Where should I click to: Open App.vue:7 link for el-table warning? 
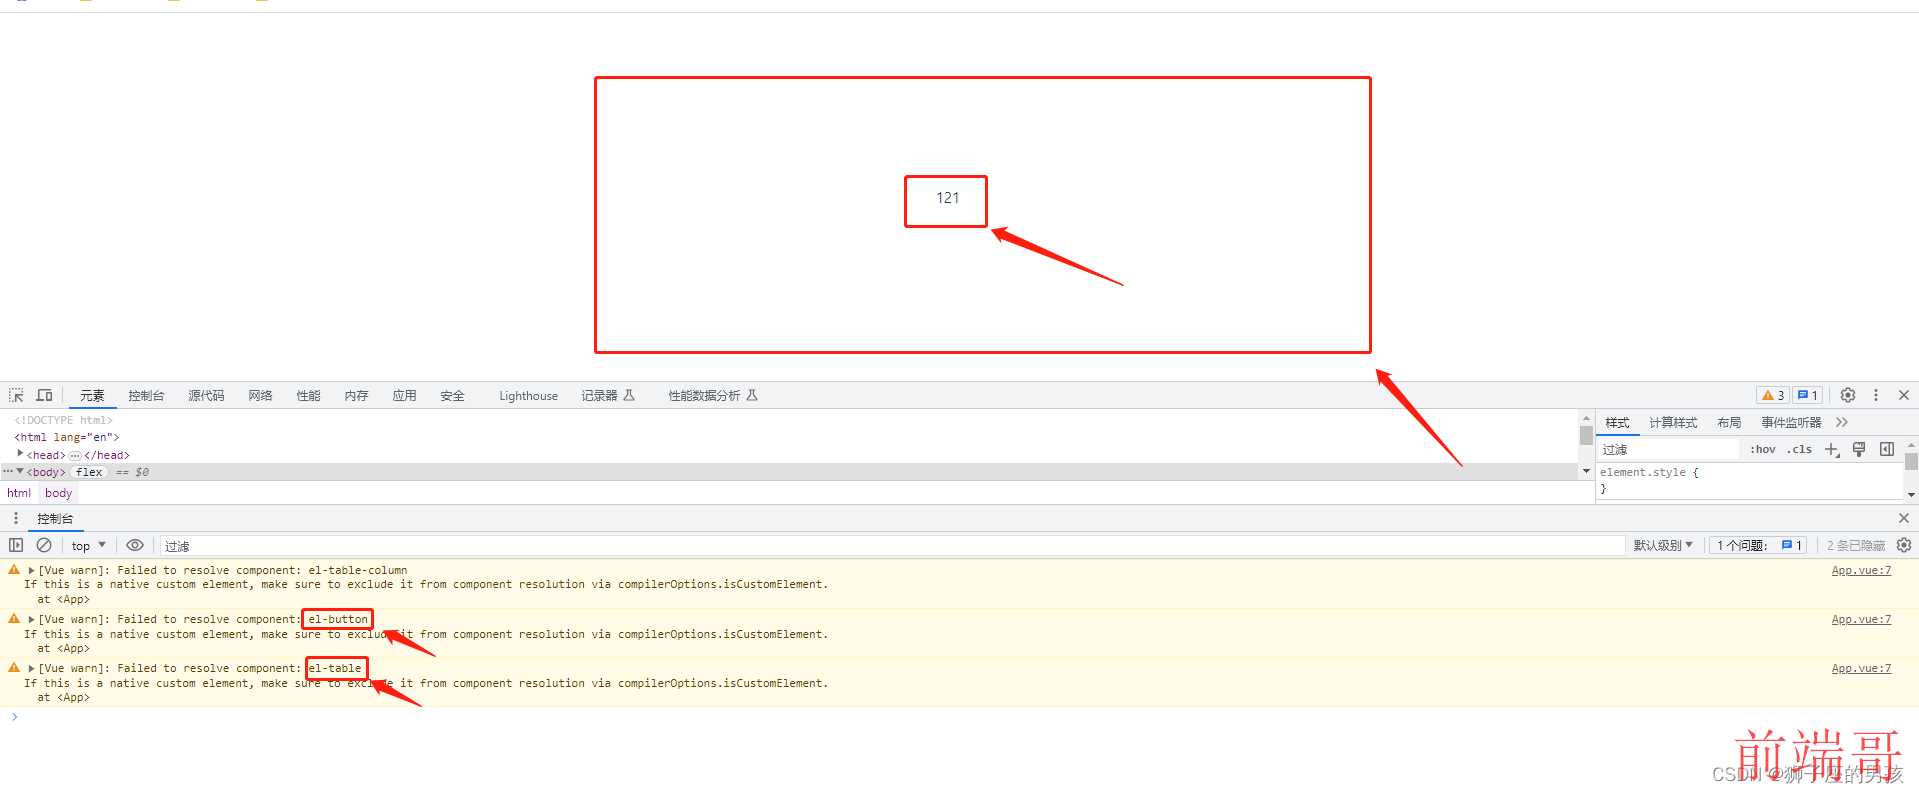[1861, 668]
